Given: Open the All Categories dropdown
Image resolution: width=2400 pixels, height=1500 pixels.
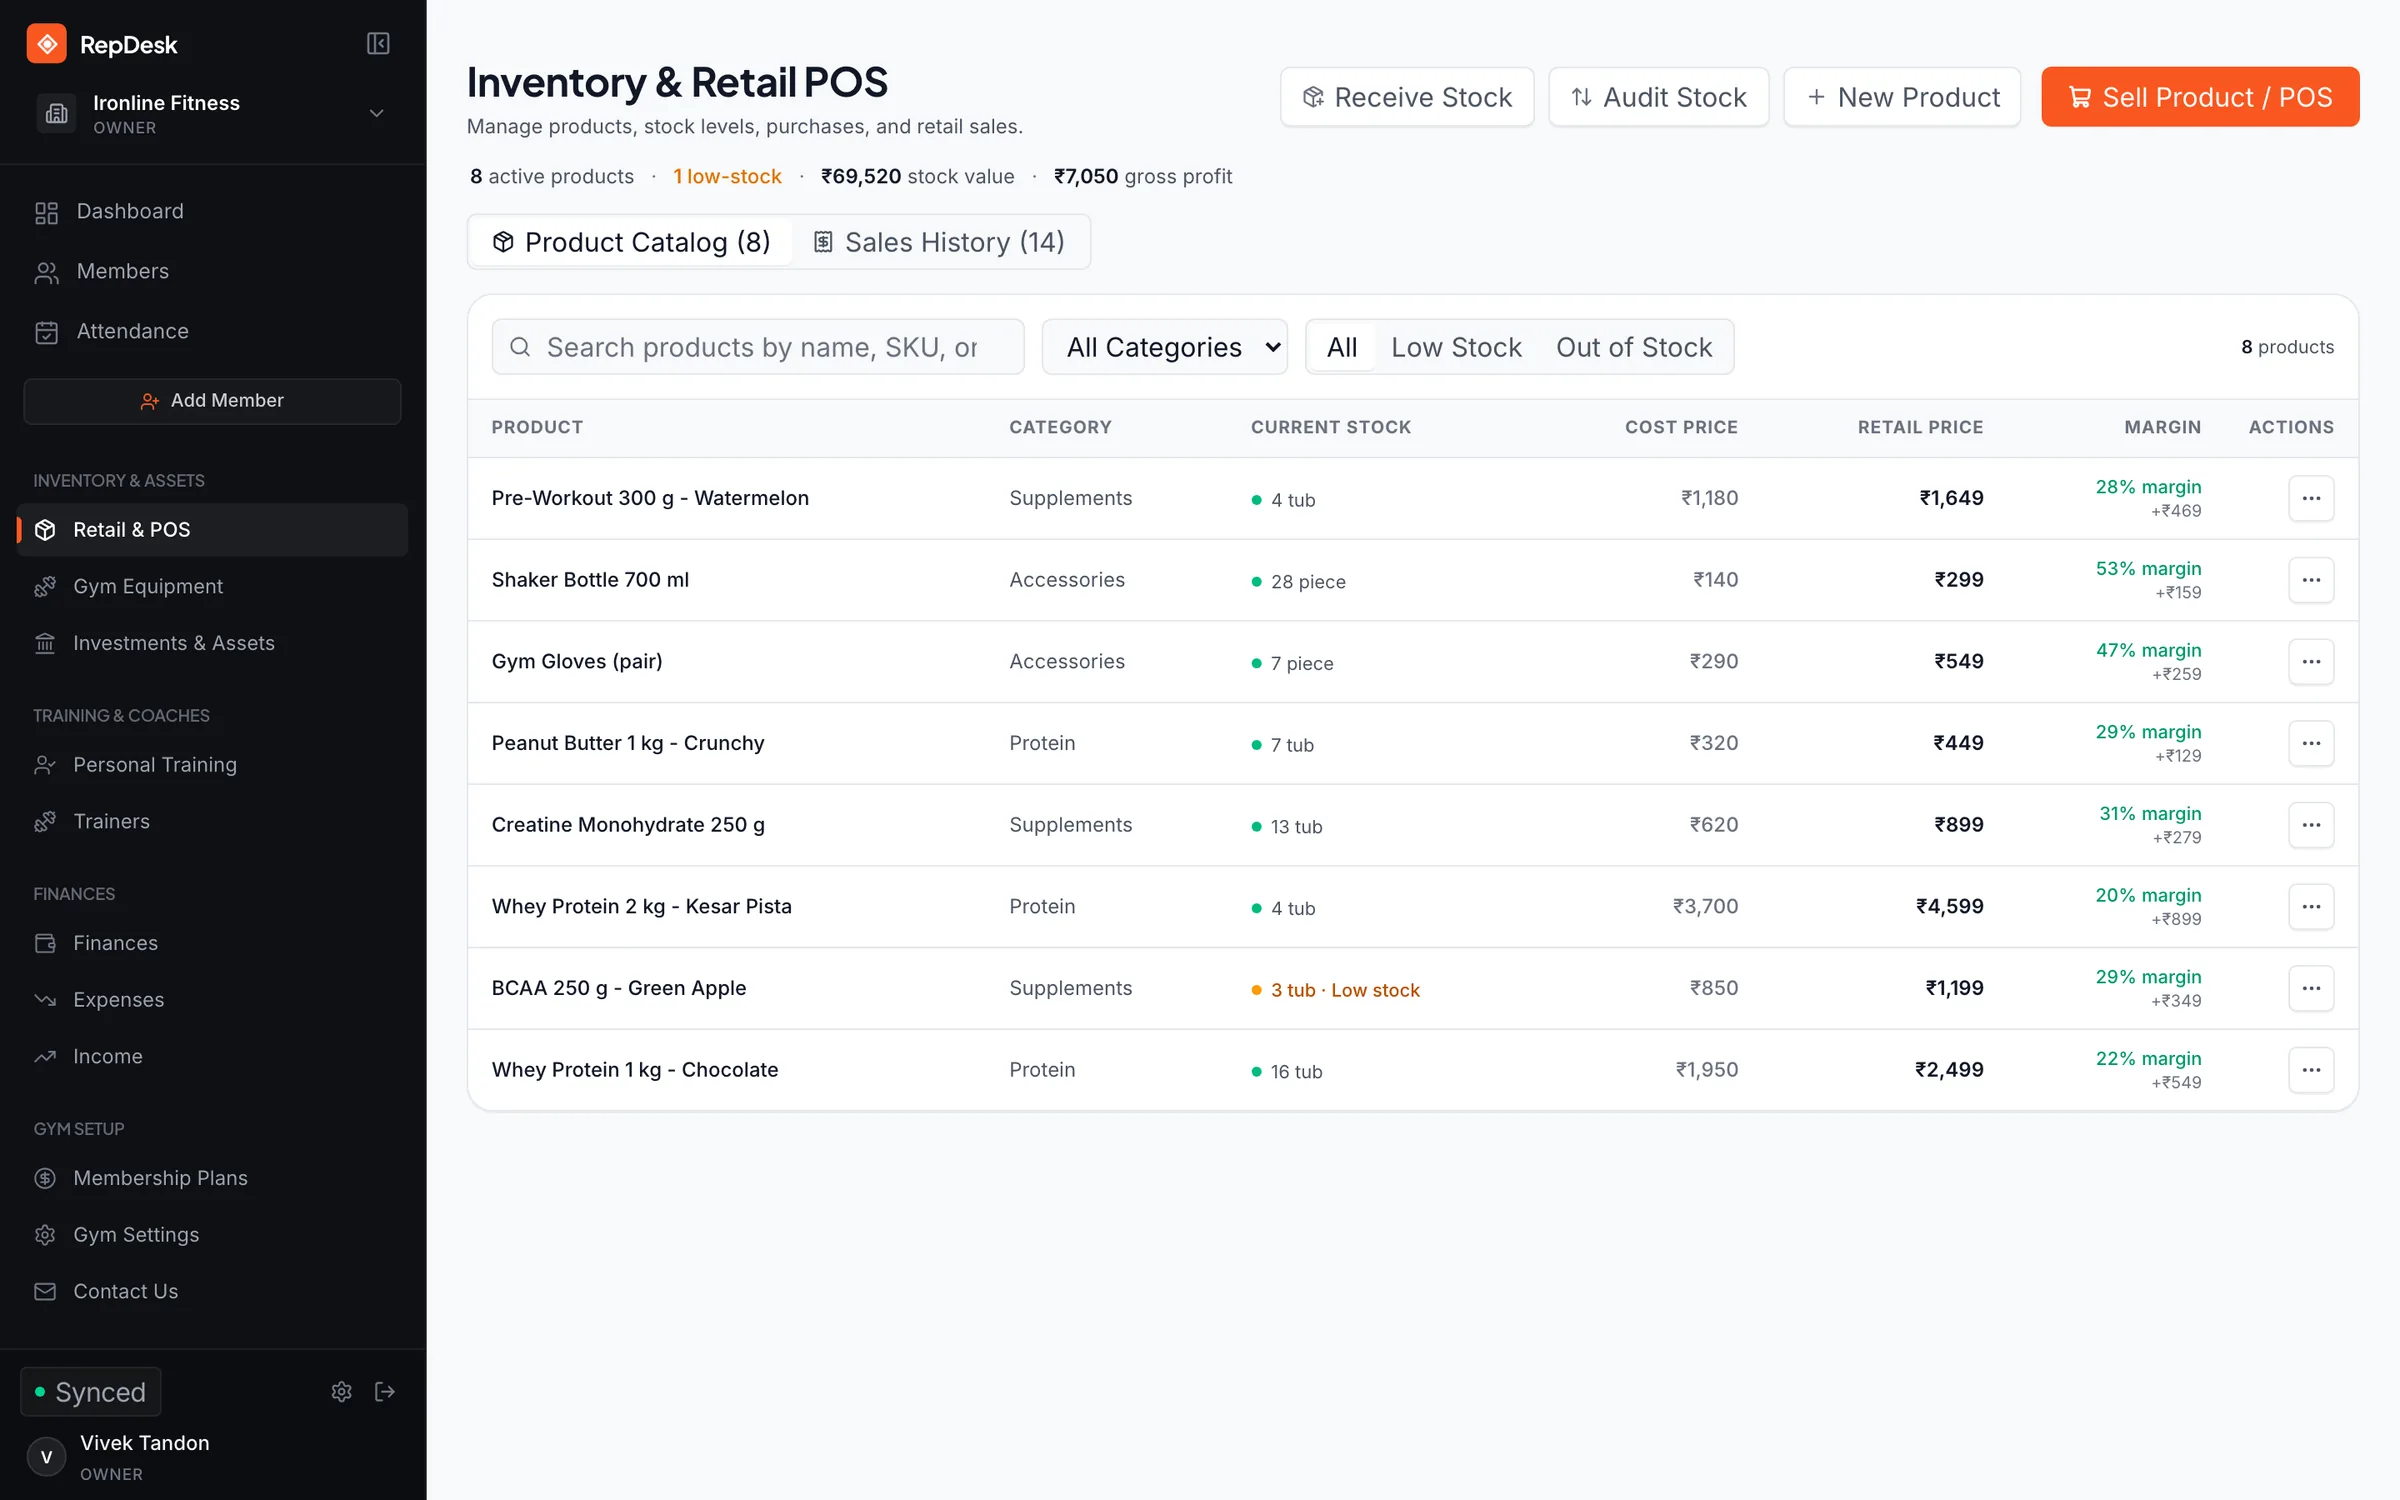Looking at the screenshot, I should (1164, 347).
